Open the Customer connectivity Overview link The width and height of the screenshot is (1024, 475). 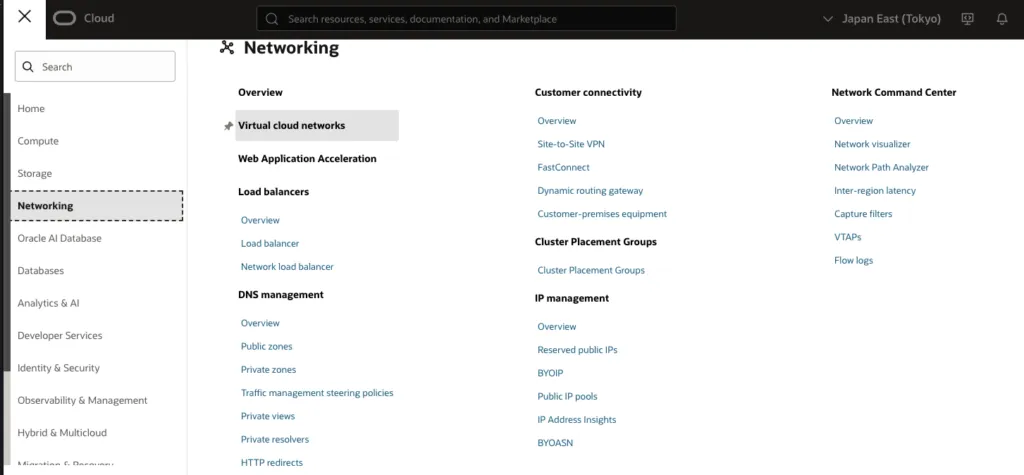pyautogui.click(x=557, y=121)
